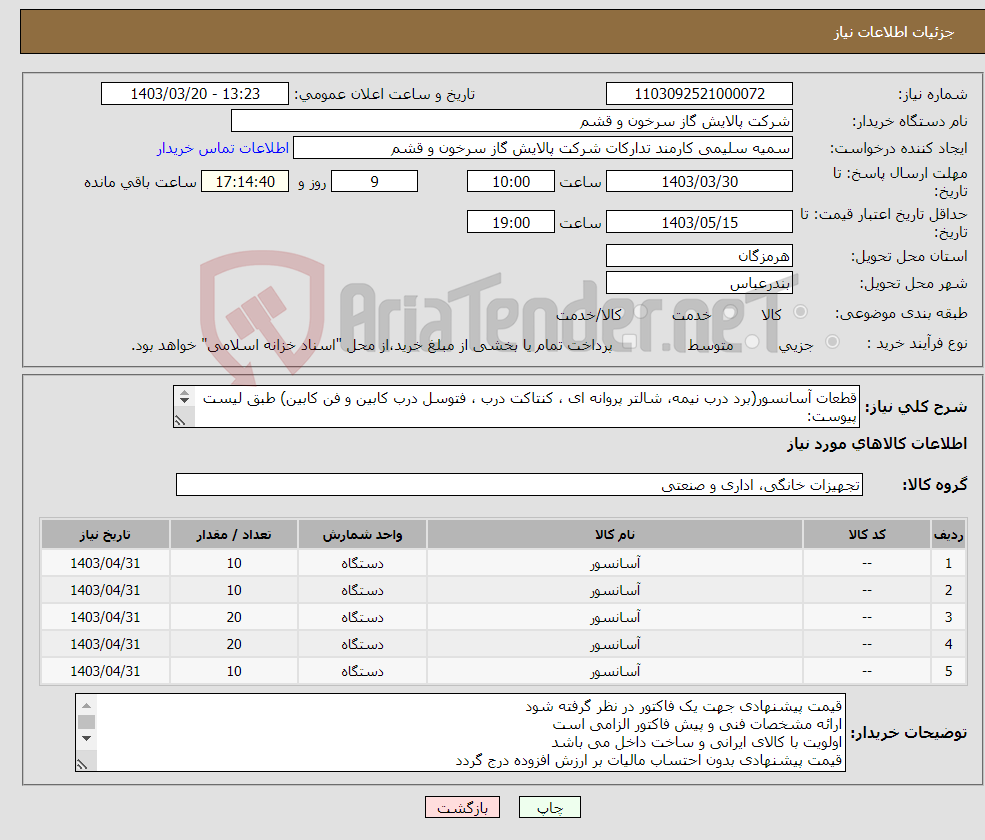Click need number field 1103092521000072
985x840 pixels.
[699, 94]
